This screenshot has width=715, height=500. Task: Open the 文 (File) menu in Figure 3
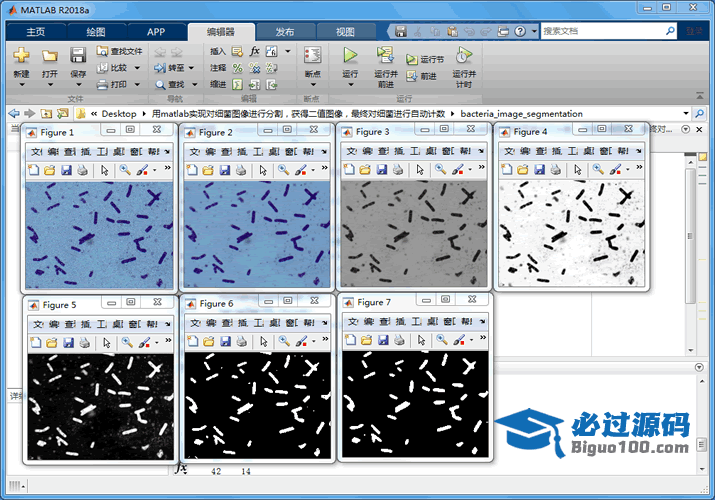tap(351, 151)
